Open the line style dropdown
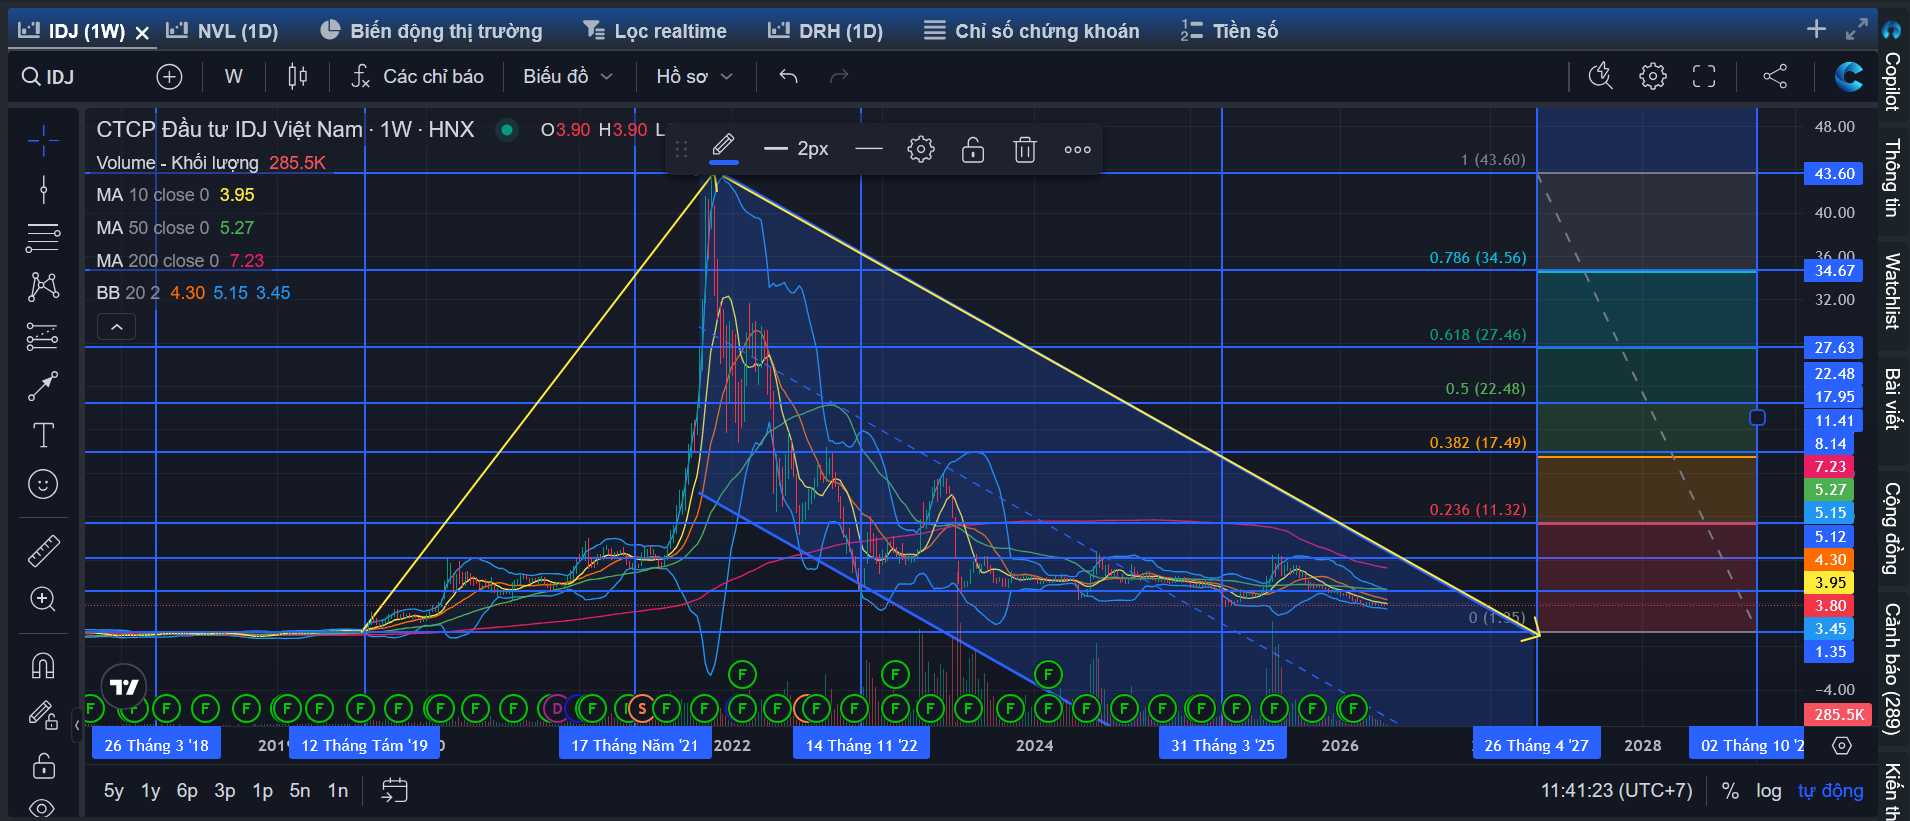1910x821 pixels. tap(869, 150)
